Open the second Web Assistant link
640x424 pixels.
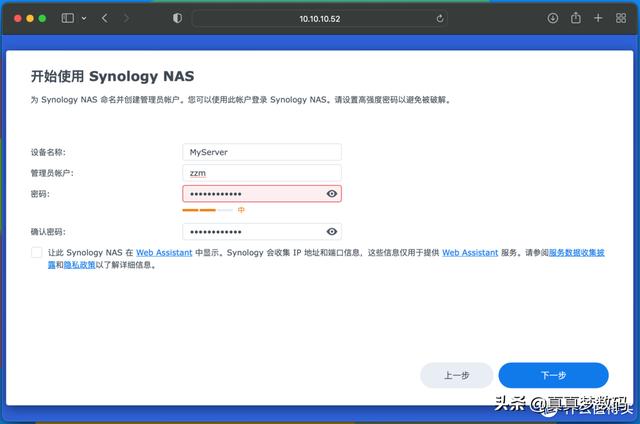coord(470,253)
